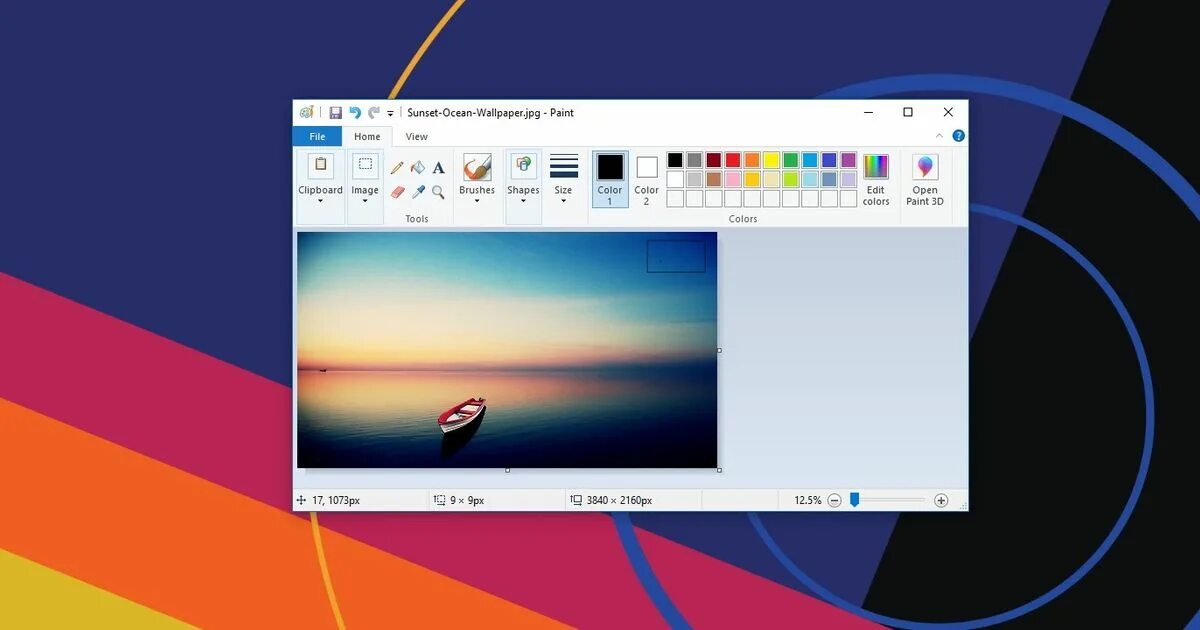Click the canvas bottom-edge middle resize handle

507,470
